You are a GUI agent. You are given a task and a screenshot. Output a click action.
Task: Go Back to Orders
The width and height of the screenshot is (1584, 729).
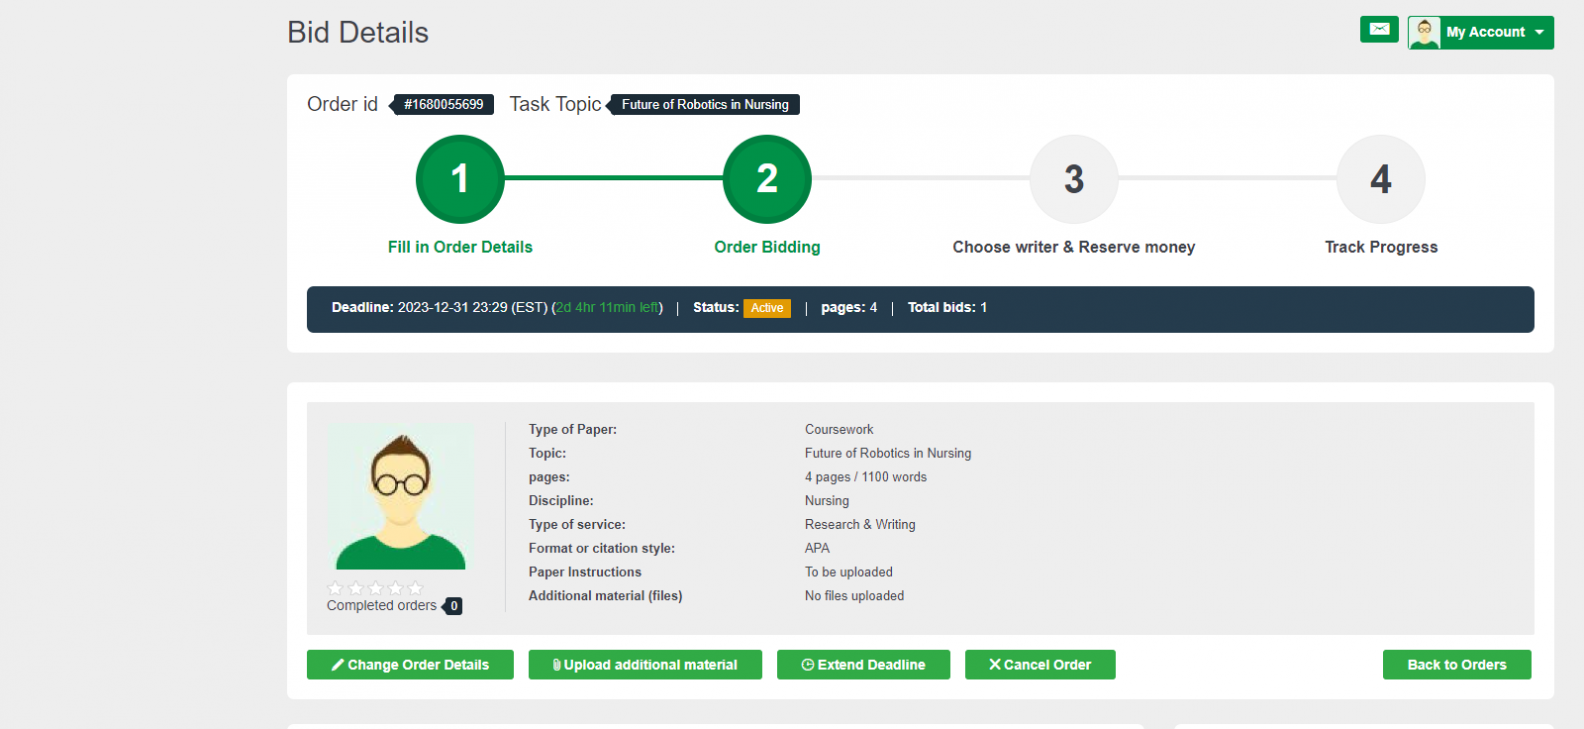coord(1457,665)
